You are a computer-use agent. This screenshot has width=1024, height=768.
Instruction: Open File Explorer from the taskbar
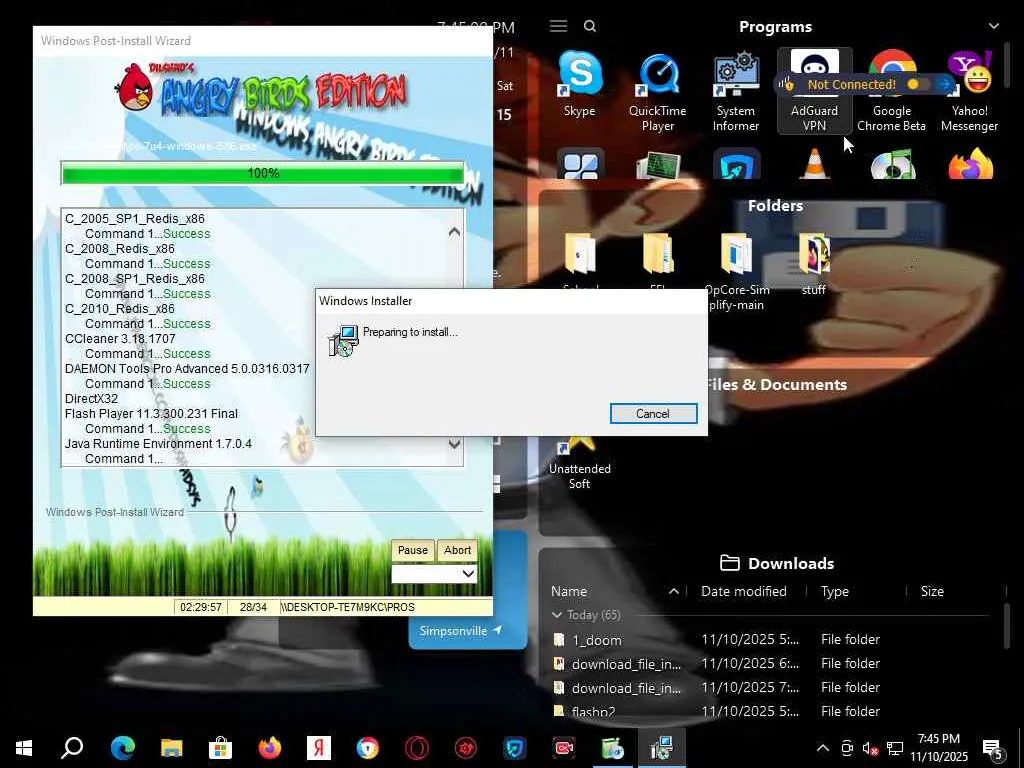click(172, 747)
